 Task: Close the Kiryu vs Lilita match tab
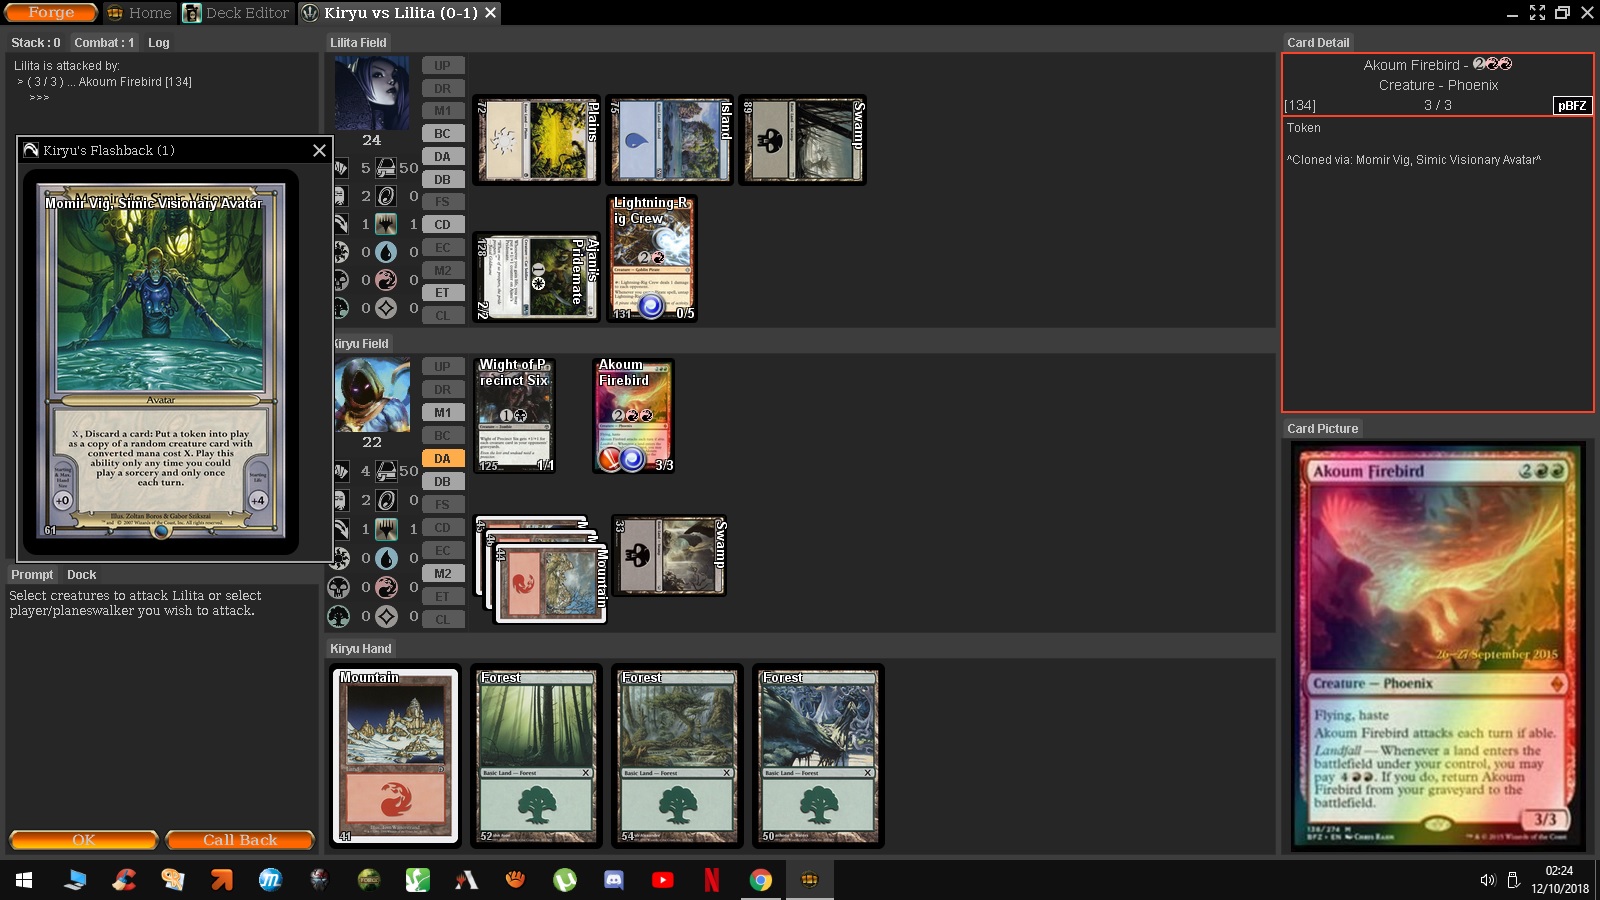point(490,13)
